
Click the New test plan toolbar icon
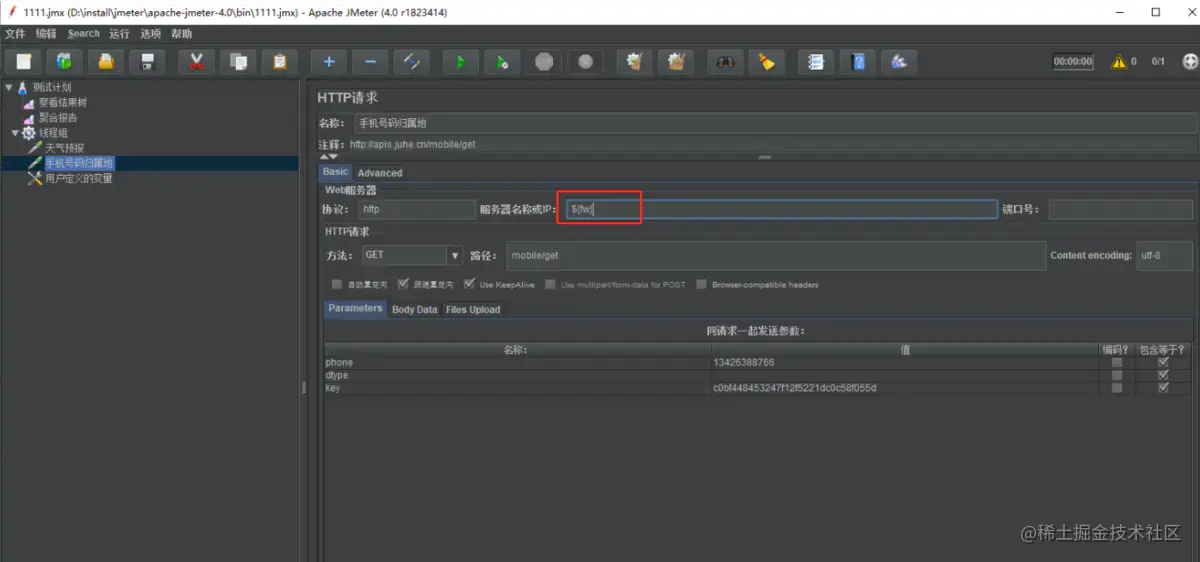[x=24, y=62]
